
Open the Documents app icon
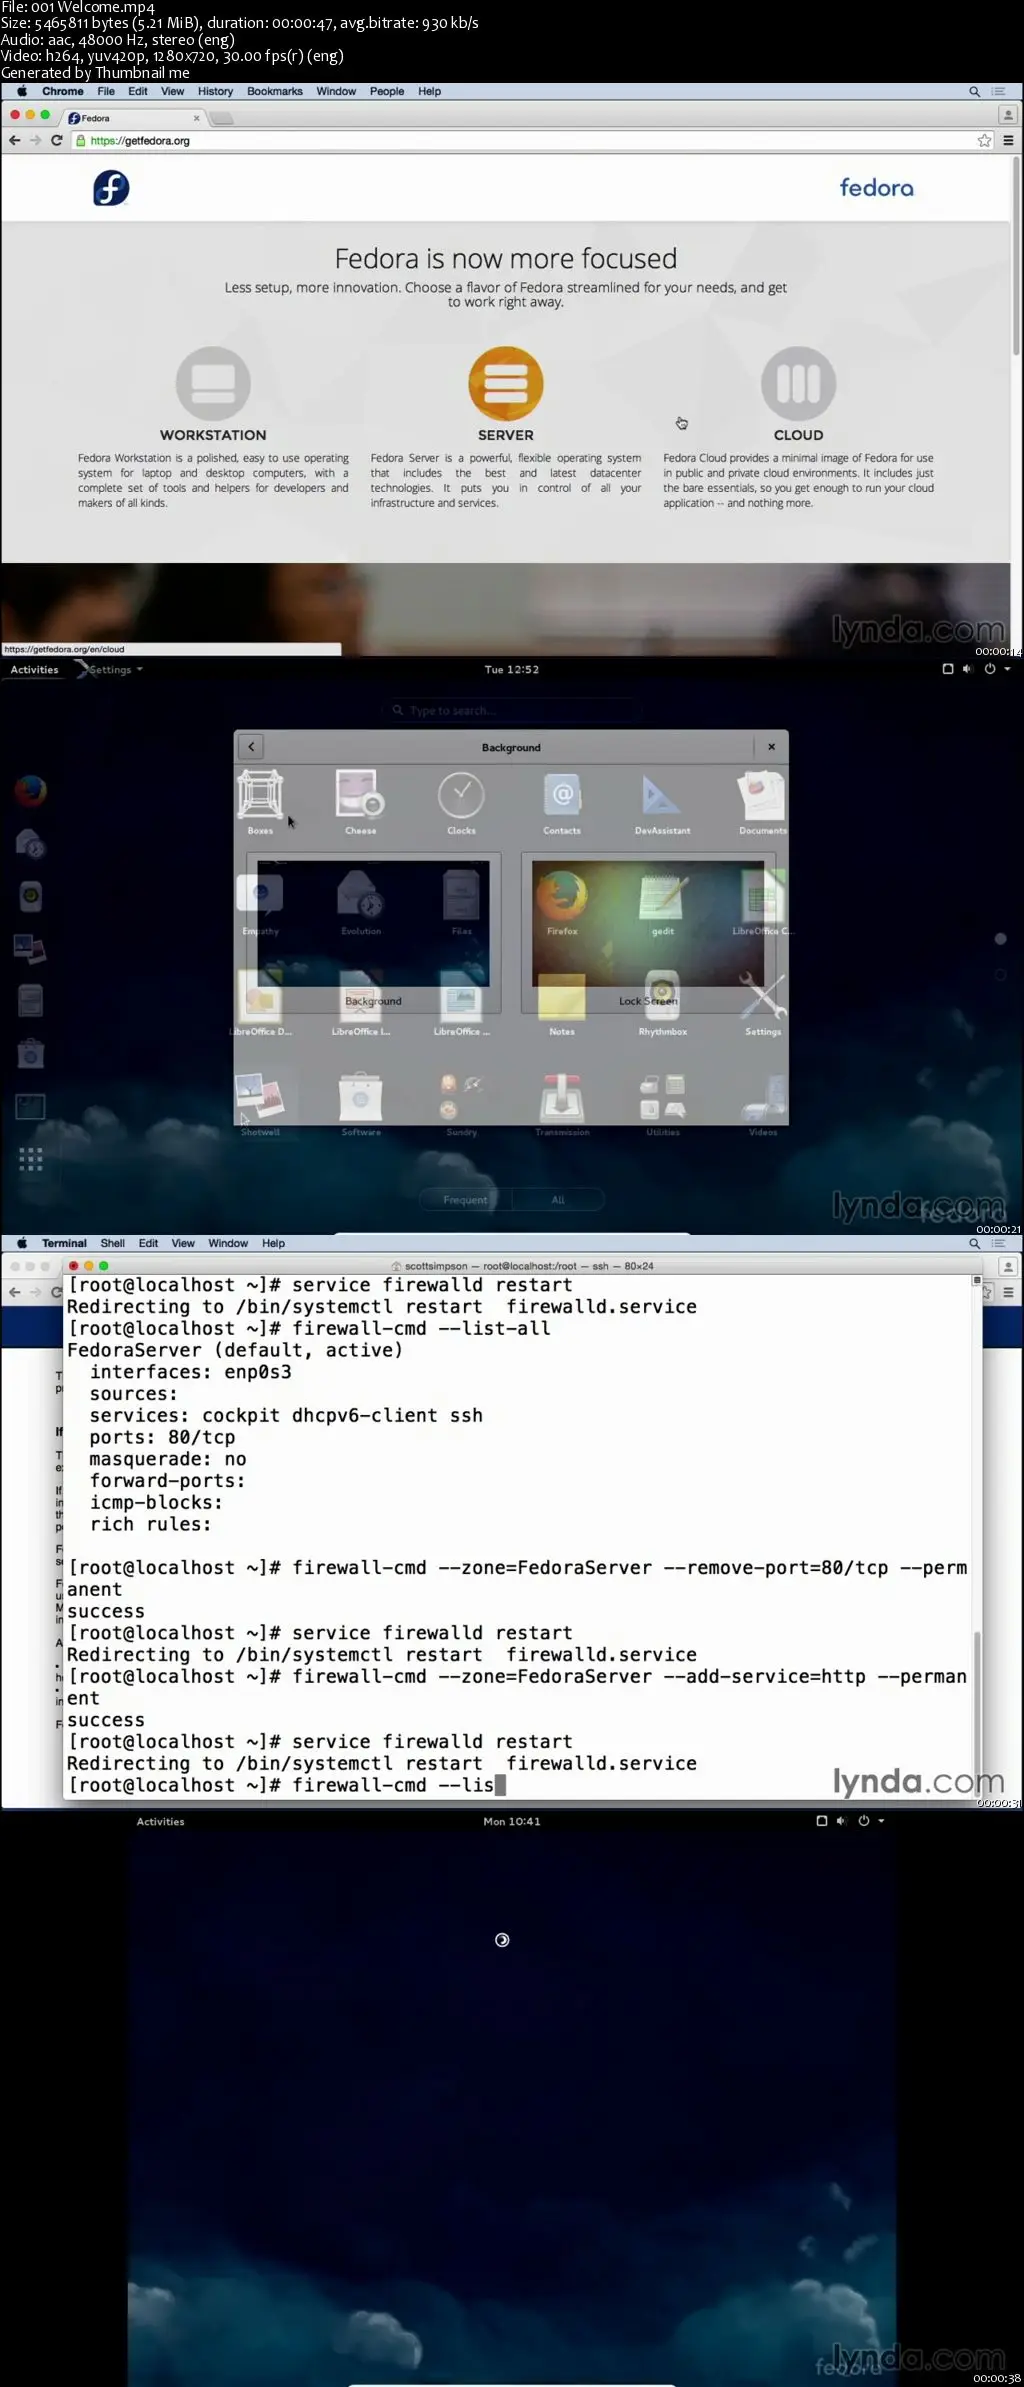pyautogui.click(x=762, y=796)
